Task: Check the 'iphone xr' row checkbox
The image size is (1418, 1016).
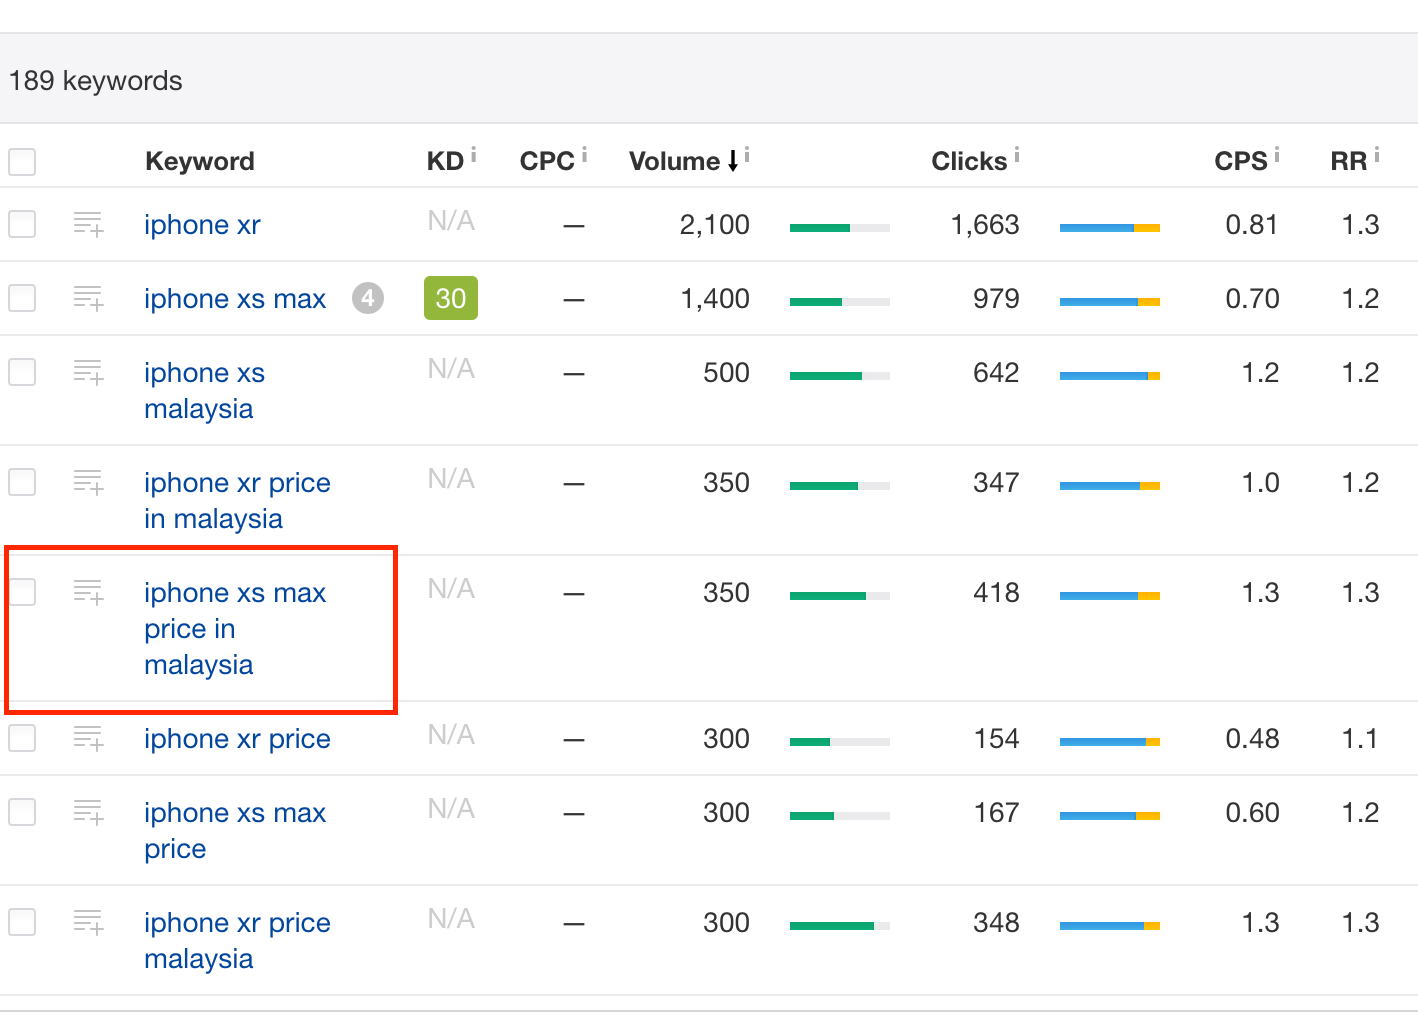Action: [22, 224]
